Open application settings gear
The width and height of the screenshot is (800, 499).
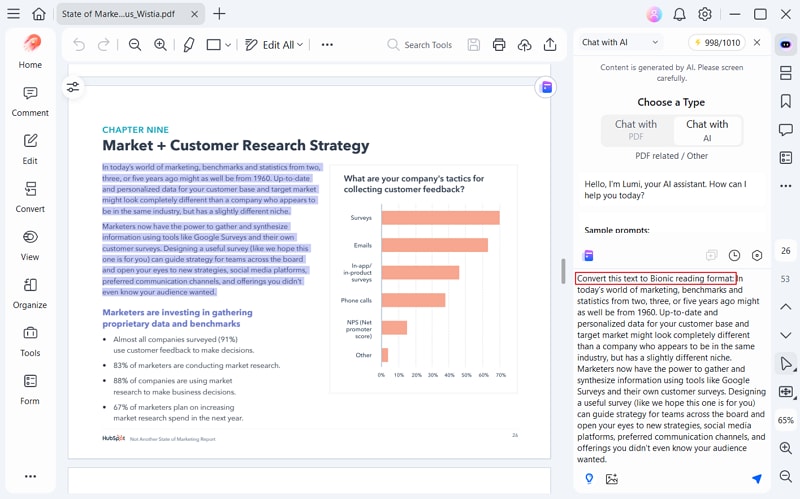point(705,14)
